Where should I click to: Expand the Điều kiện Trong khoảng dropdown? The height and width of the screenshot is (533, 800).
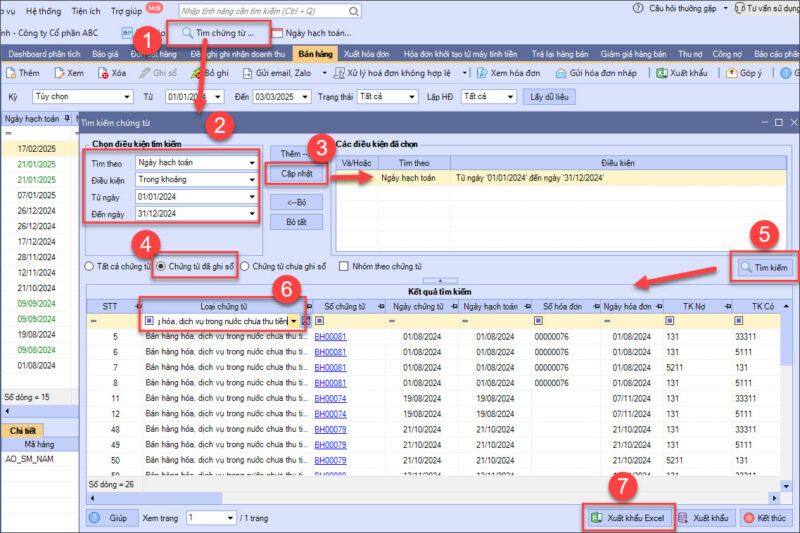coord(248,179)
